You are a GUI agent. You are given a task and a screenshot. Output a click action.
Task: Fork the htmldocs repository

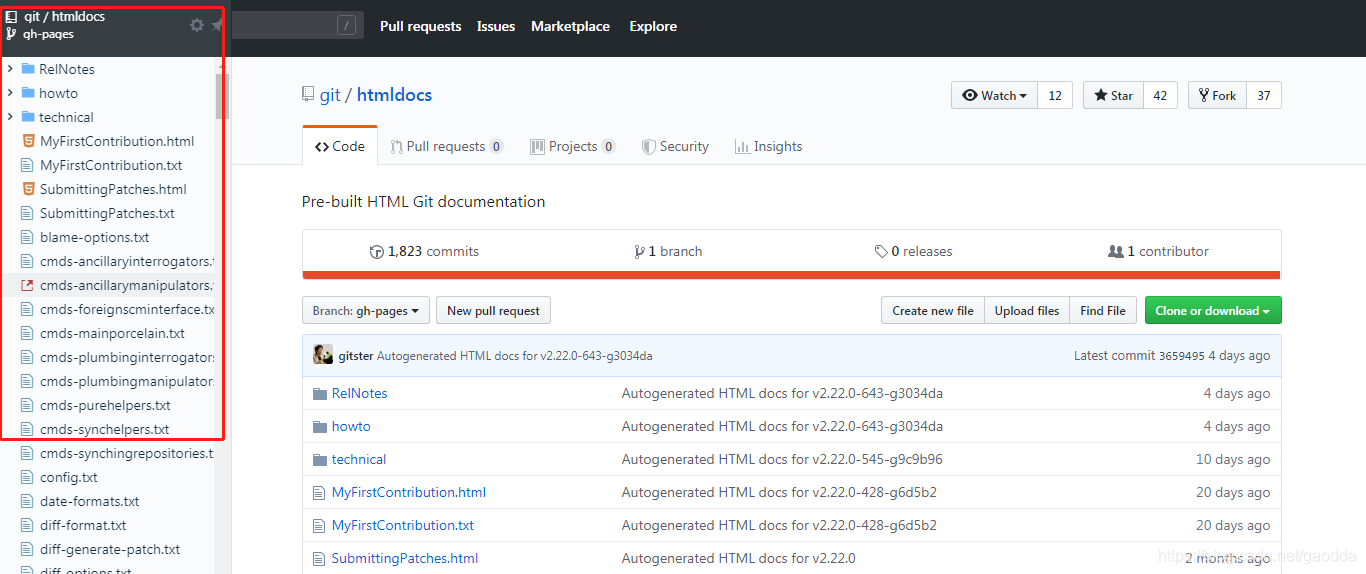click(1218, 96)
